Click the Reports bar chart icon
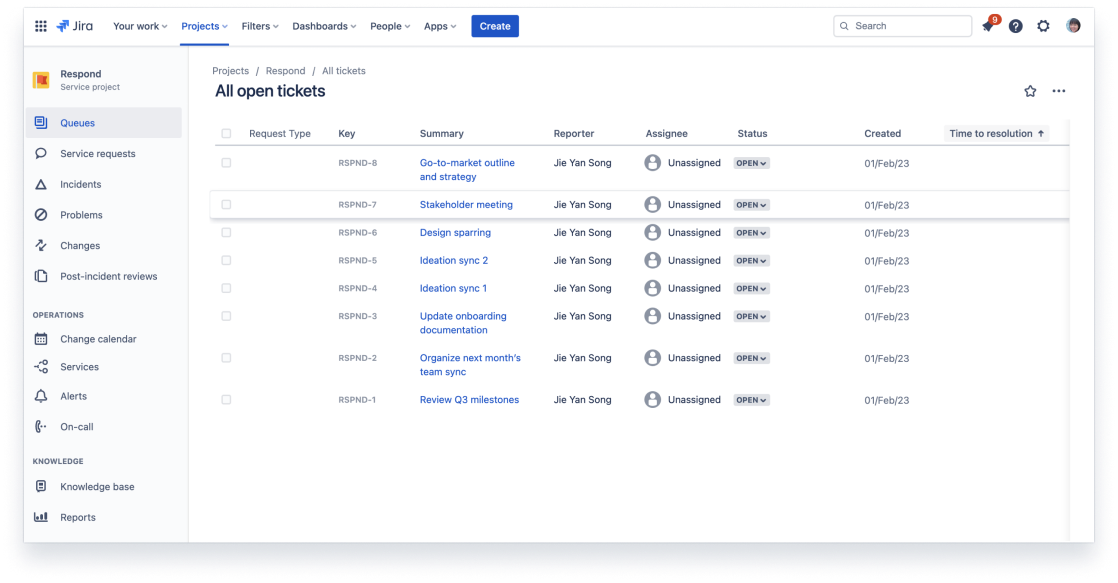Screen dimensions: 1118x583 click(x=41, y=517)
